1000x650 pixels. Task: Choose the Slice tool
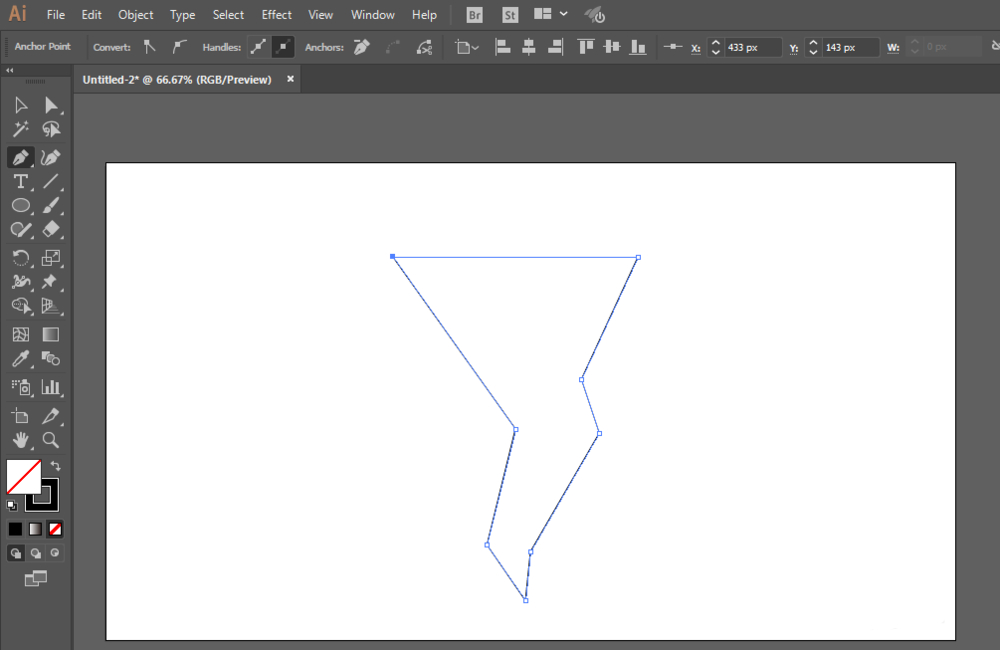(x=50, y=416)
